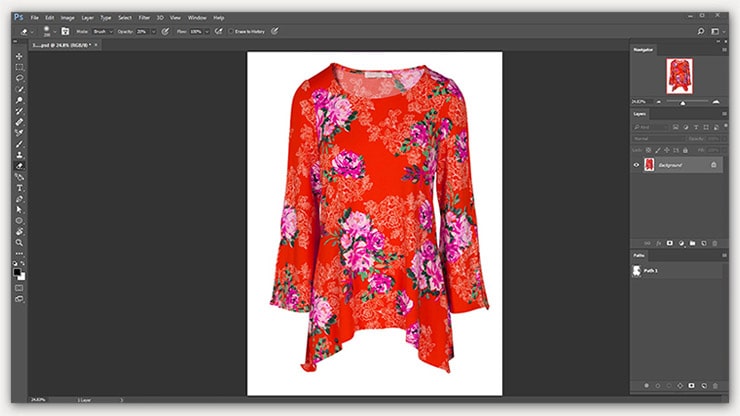Open the Flow slider dropdown arrow

pyautogui.click(x=207, y=32)
